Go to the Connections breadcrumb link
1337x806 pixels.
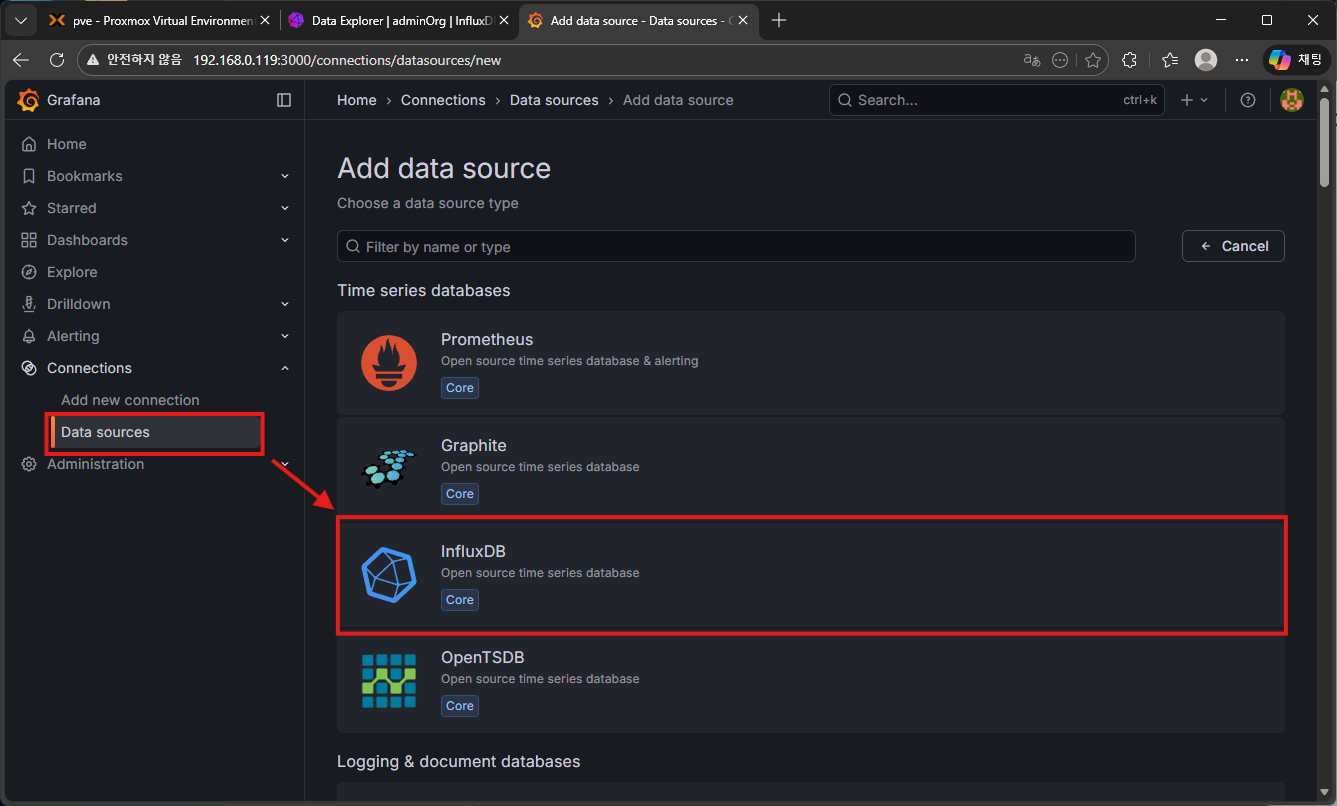(443, 100)
